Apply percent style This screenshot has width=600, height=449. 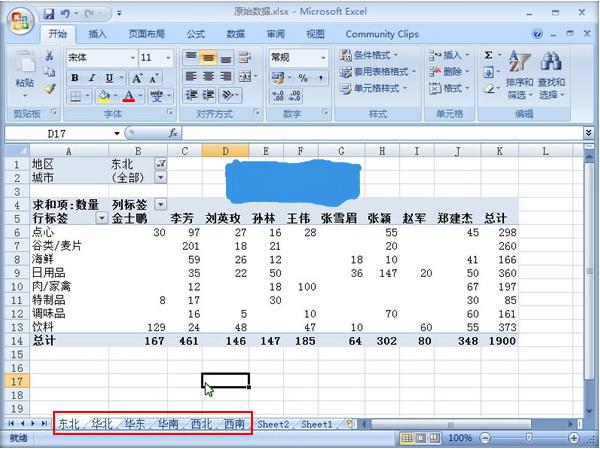[x=303, y=78]
